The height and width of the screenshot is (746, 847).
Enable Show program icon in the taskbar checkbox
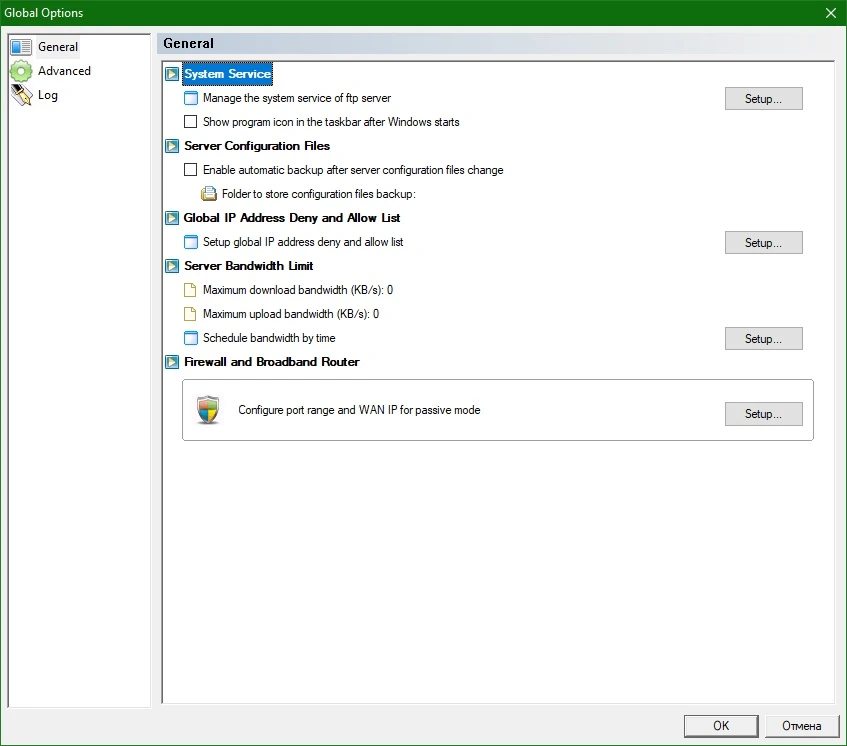190,122
